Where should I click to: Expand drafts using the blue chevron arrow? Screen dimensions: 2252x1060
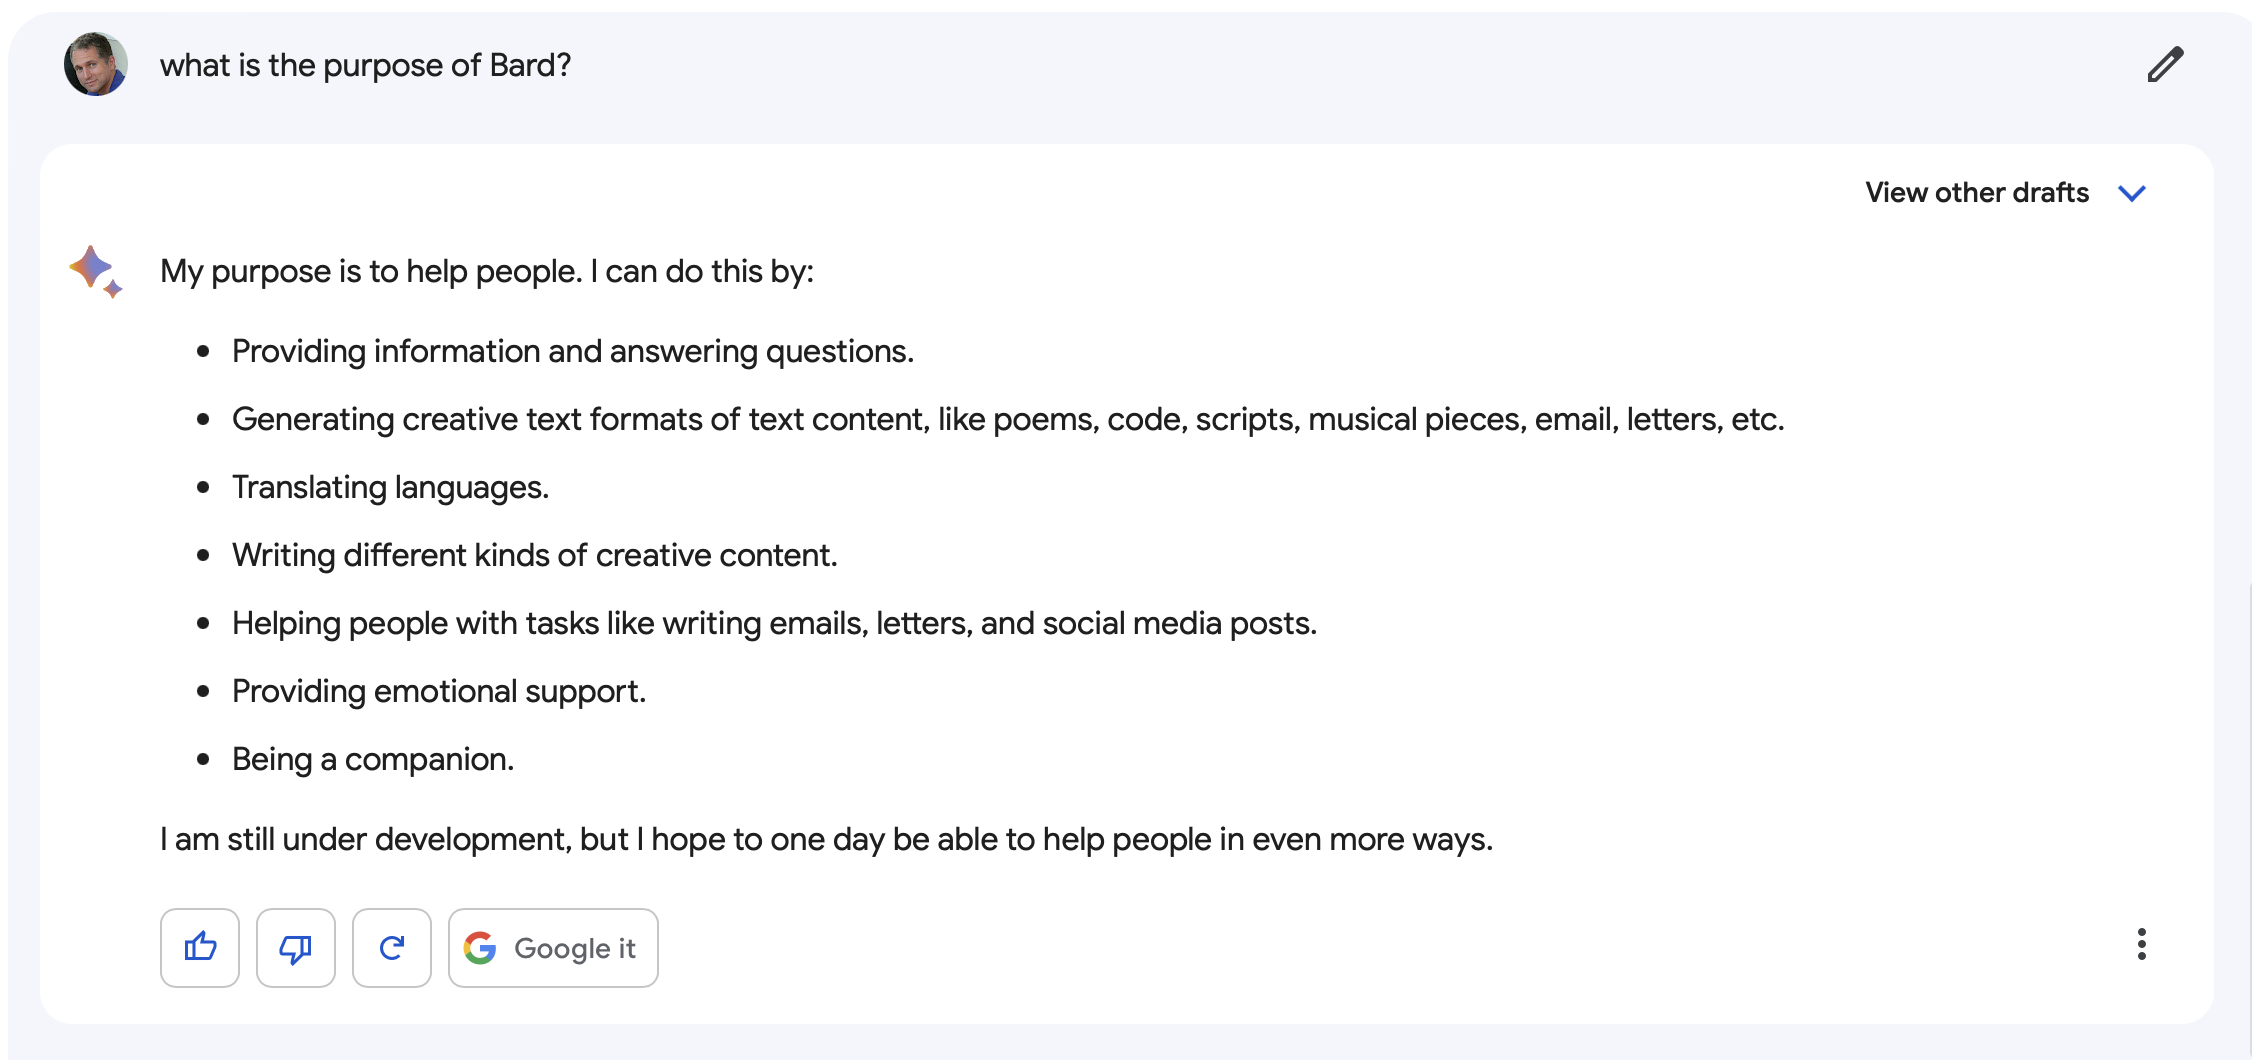click(x=2132, y=193)
